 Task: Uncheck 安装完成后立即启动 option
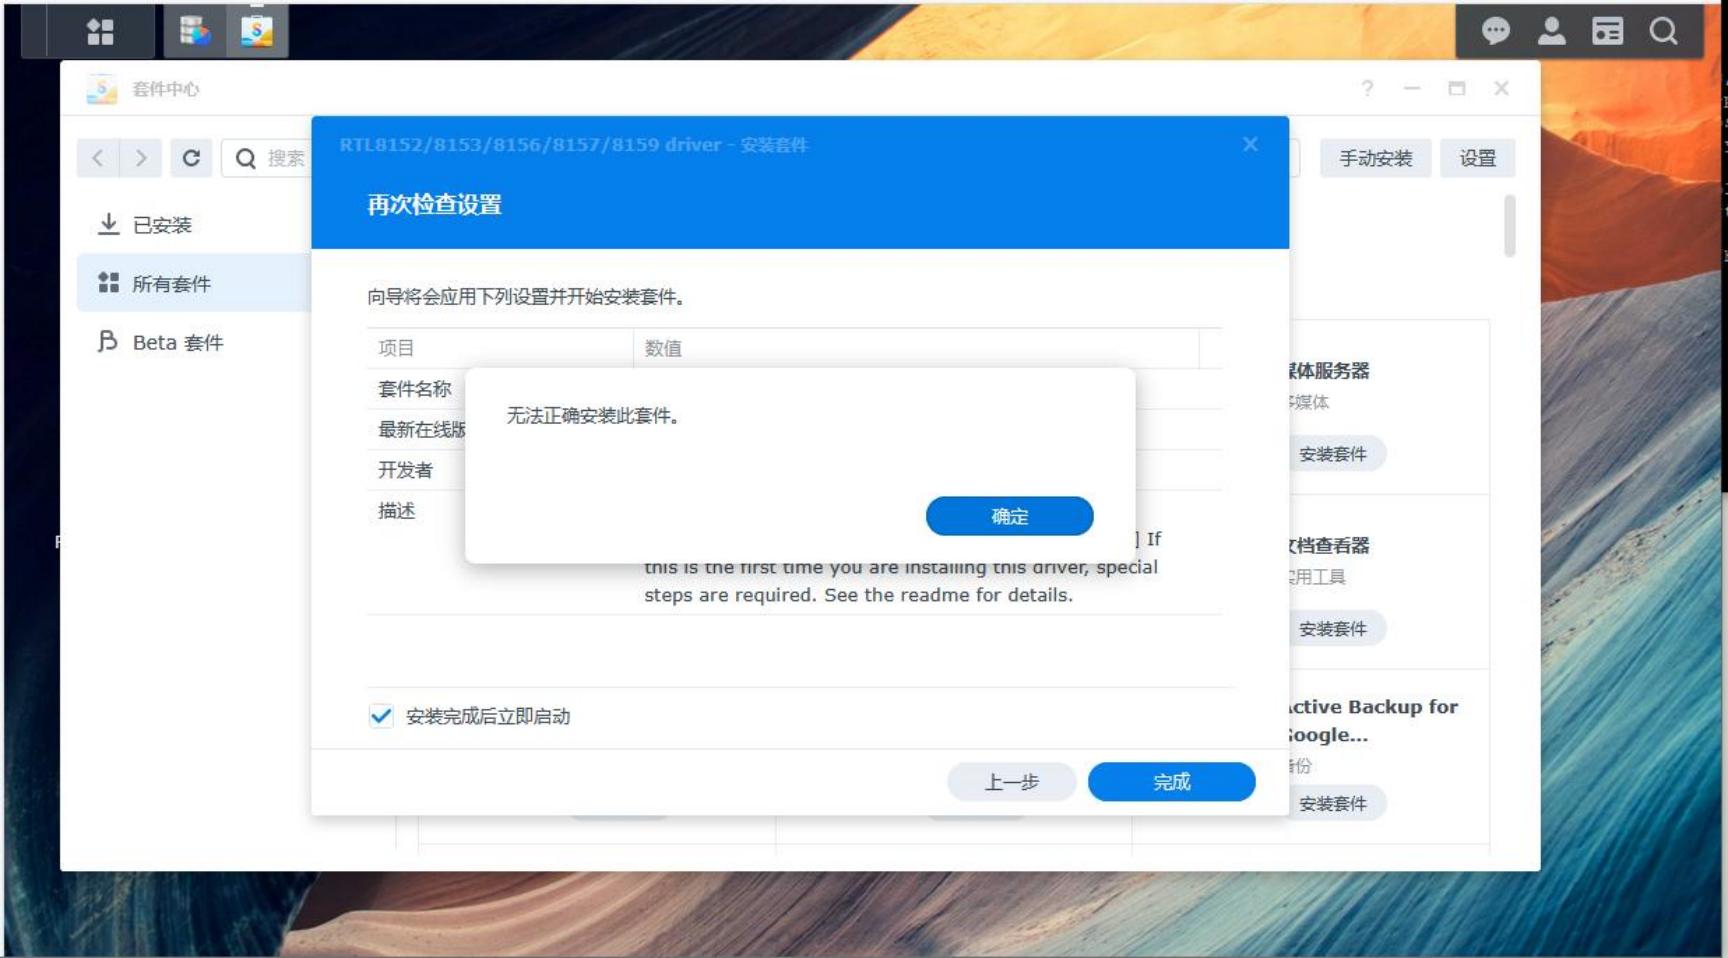click(x=380, y=716)
